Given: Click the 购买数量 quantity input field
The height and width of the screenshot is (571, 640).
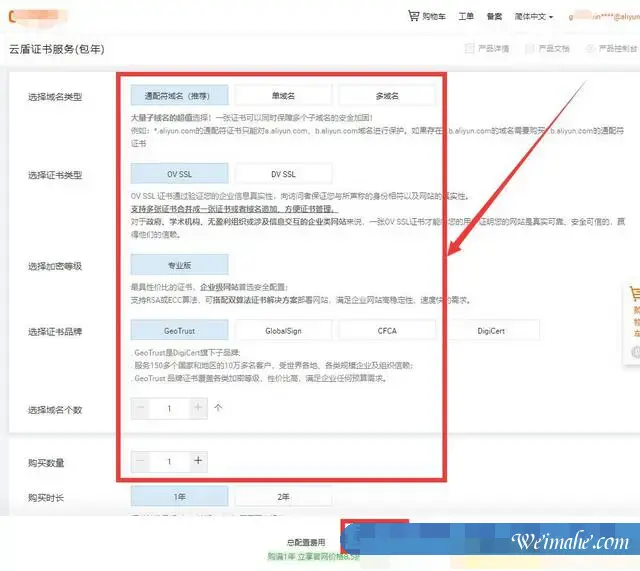Looking at the screenshot, I should [169, 461].
